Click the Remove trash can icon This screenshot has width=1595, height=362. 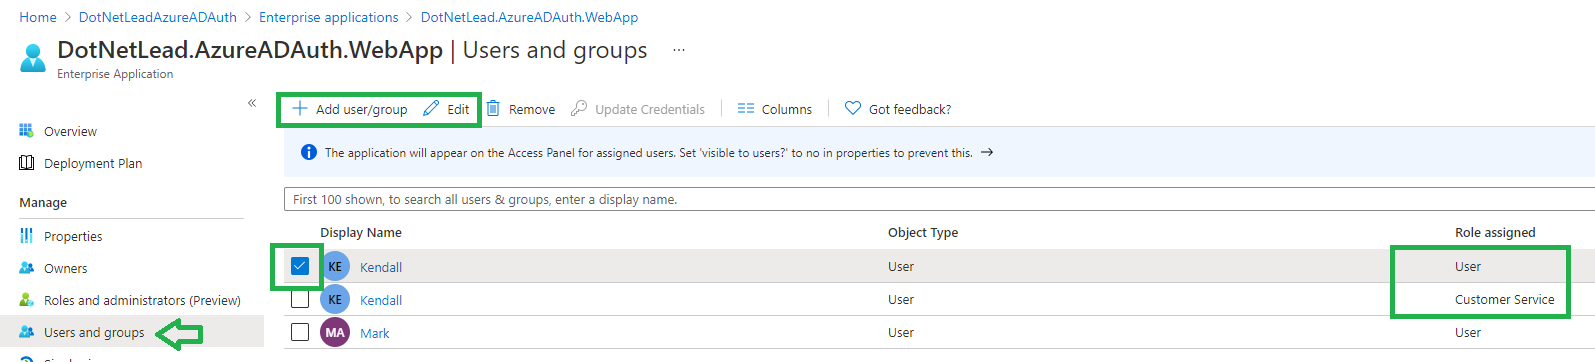(x=493, y=108)
